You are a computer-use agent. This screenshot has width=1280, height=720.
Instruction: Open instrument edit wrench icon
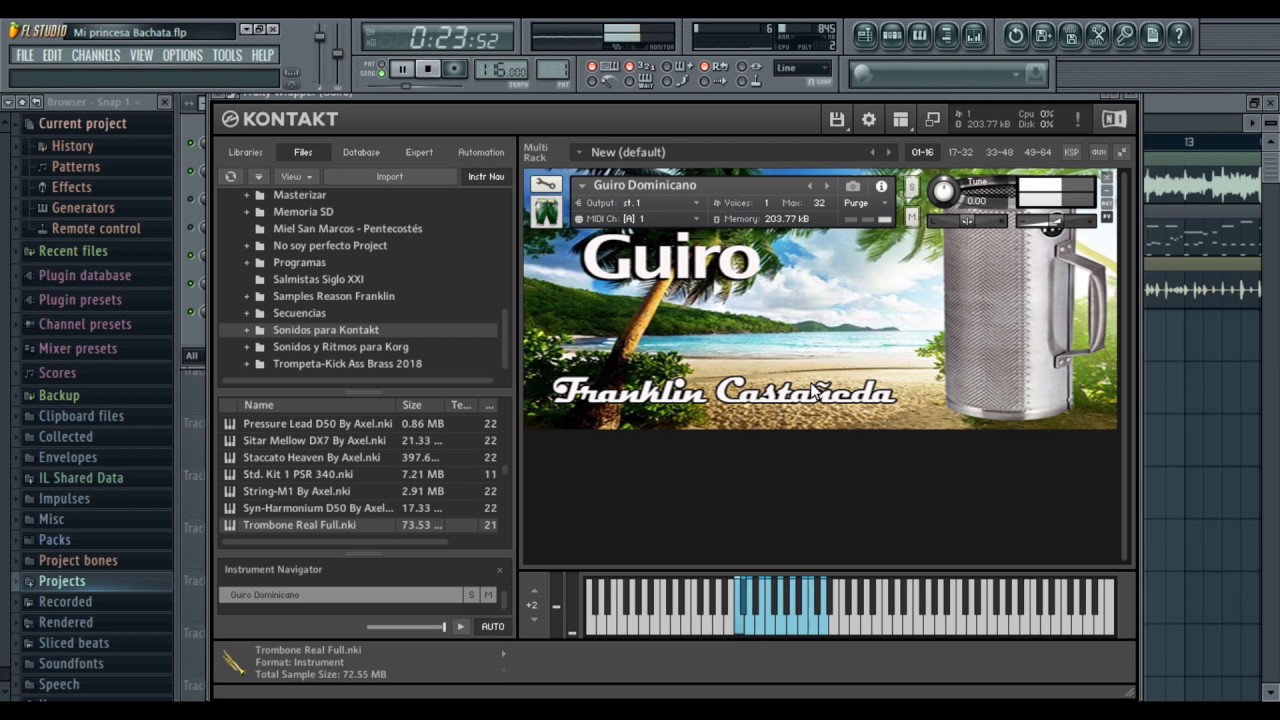pos(545,185)
